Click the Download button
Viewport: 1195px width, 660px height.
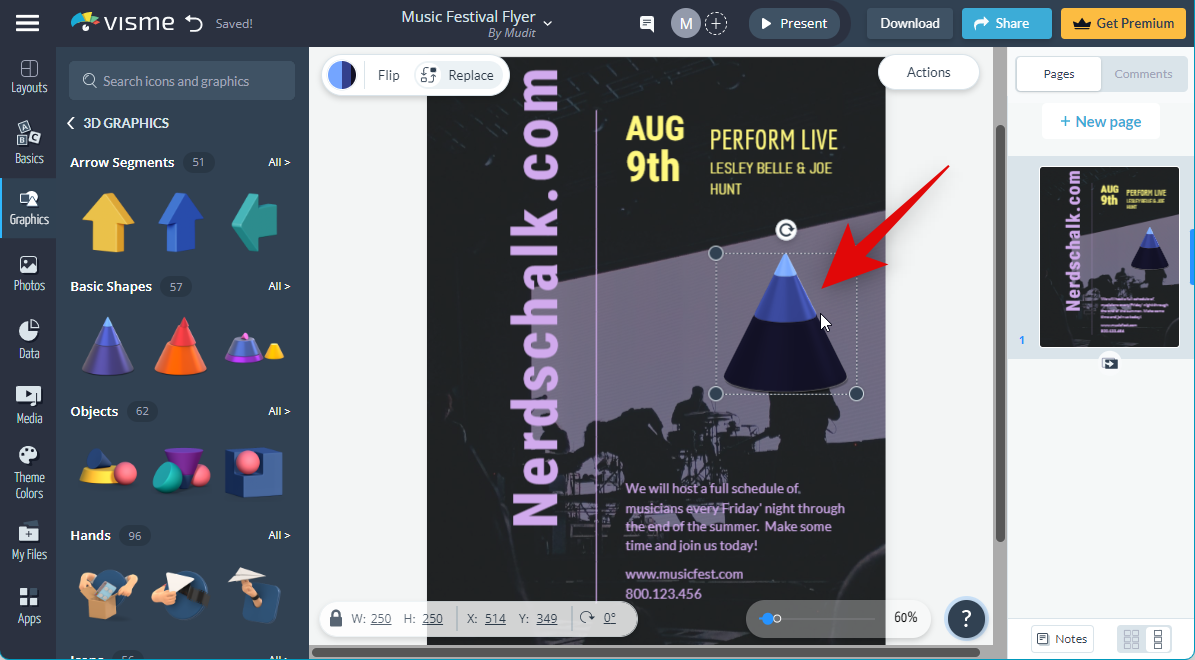pos(909,23)
